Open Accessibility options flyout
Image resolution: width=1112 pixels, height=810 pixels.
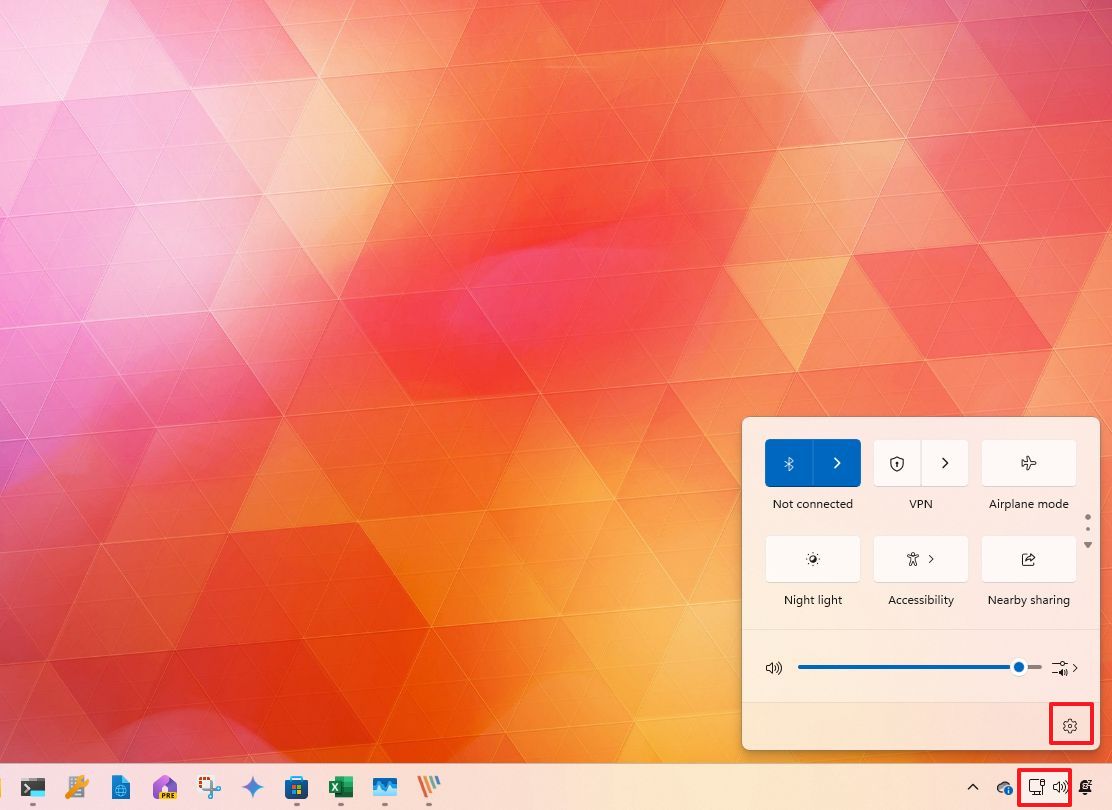[x=920, y=559]
